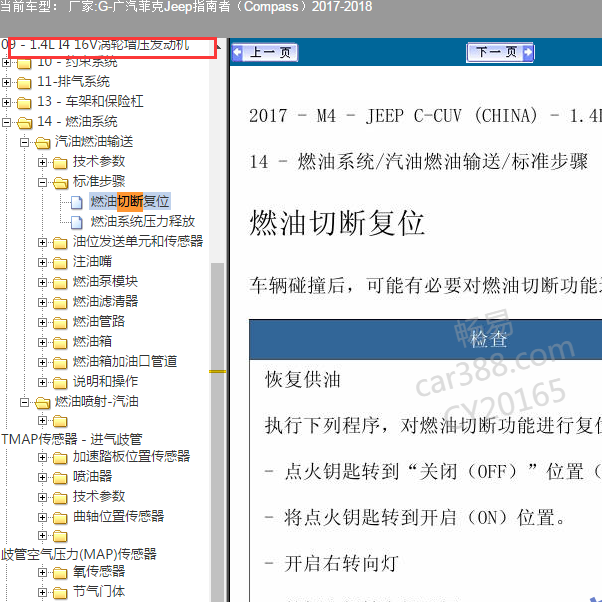
Task: Click the open folder icon of 燃油喷射-汽油
Action: point(43,403)
